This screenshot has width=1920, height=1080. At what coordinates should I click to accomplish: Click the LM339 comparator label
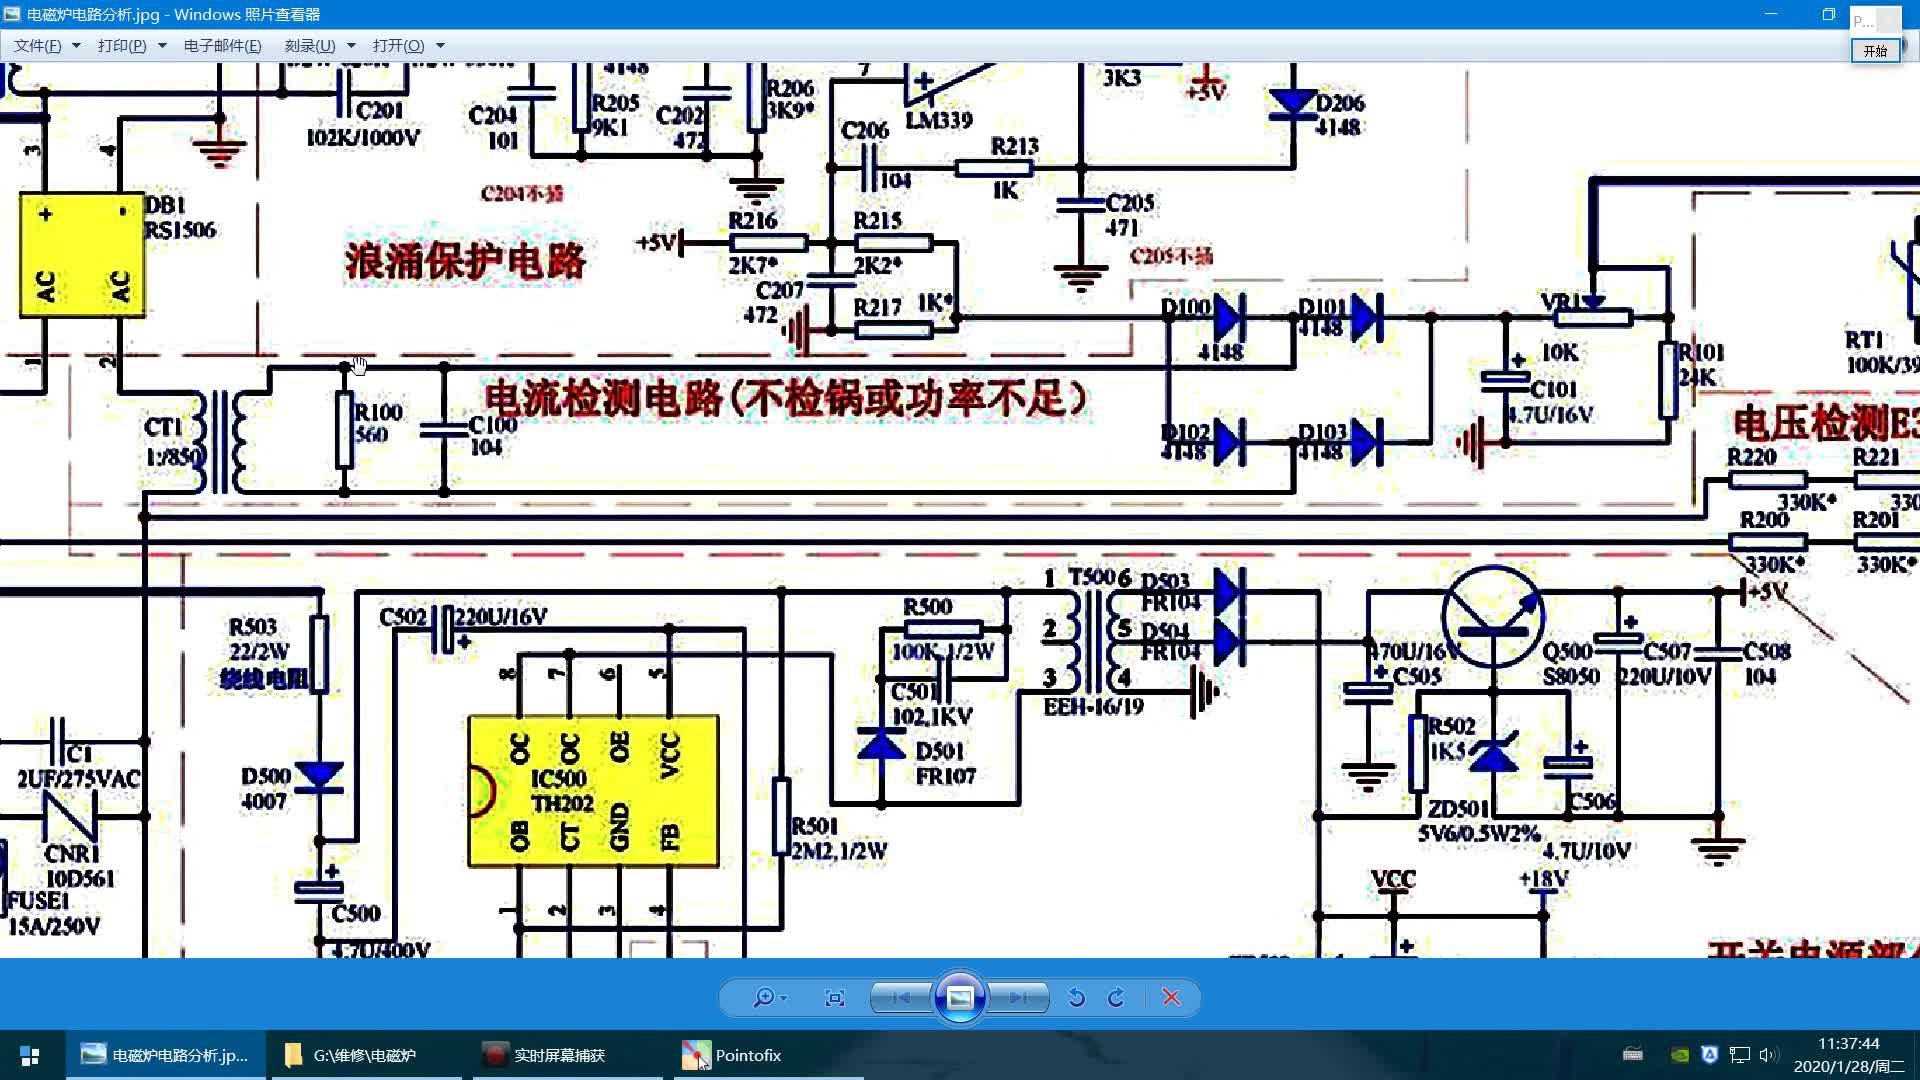click(x=939, y=120)
